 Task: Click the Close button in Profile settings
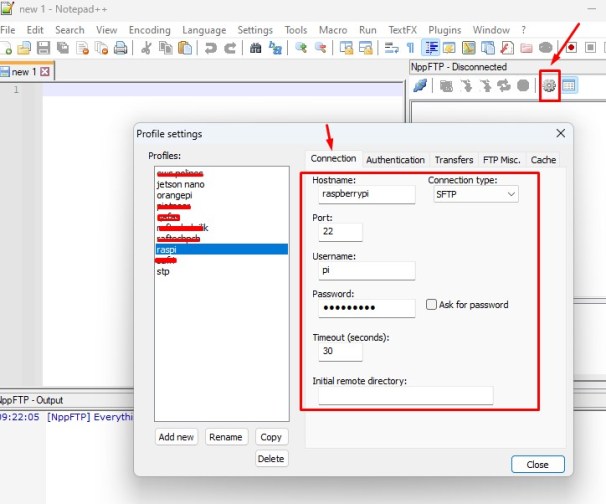538,464
